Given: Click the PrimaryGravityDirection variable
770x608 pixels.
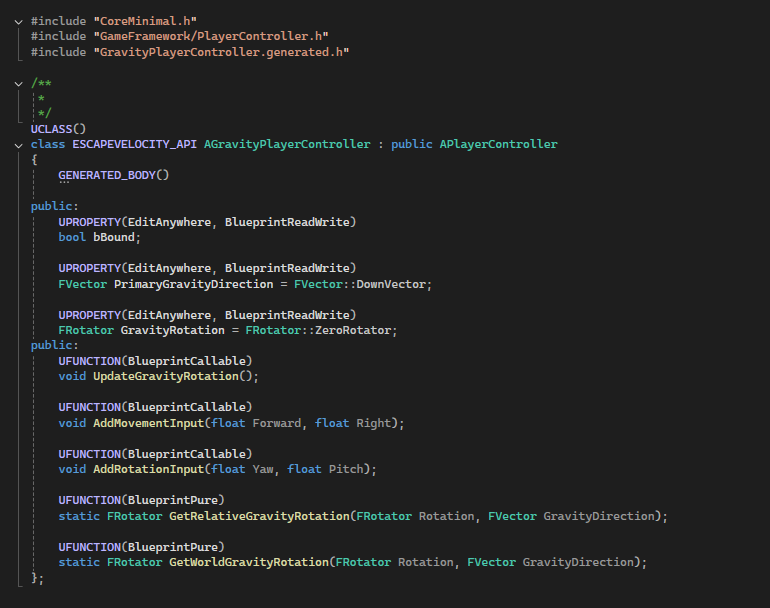Looking at the screenshot, I should pyautogui.click(x=193, y=284).
